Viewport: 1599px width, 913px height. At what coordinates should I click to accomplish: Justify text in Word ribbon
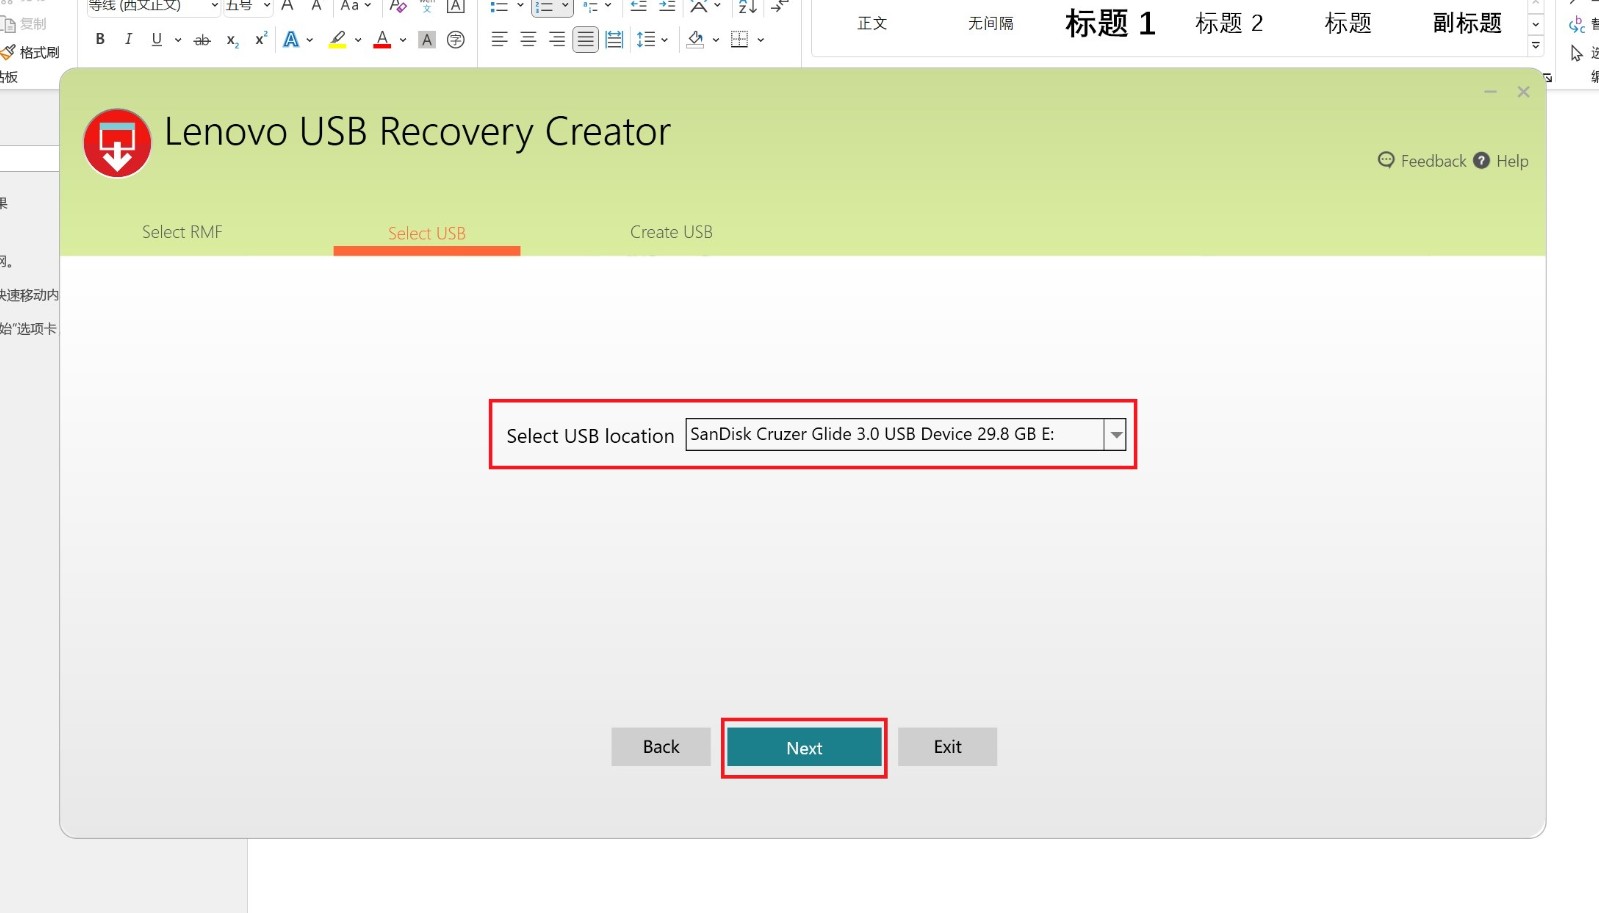[x=586, y=39]
